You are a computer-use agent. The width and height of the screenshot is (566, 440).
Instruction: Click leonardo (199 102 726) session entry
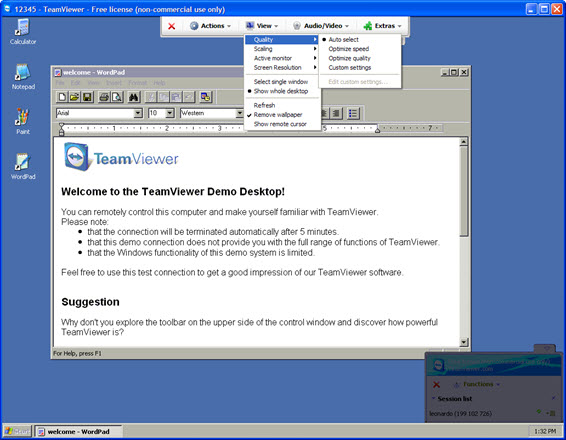[461, 413]
